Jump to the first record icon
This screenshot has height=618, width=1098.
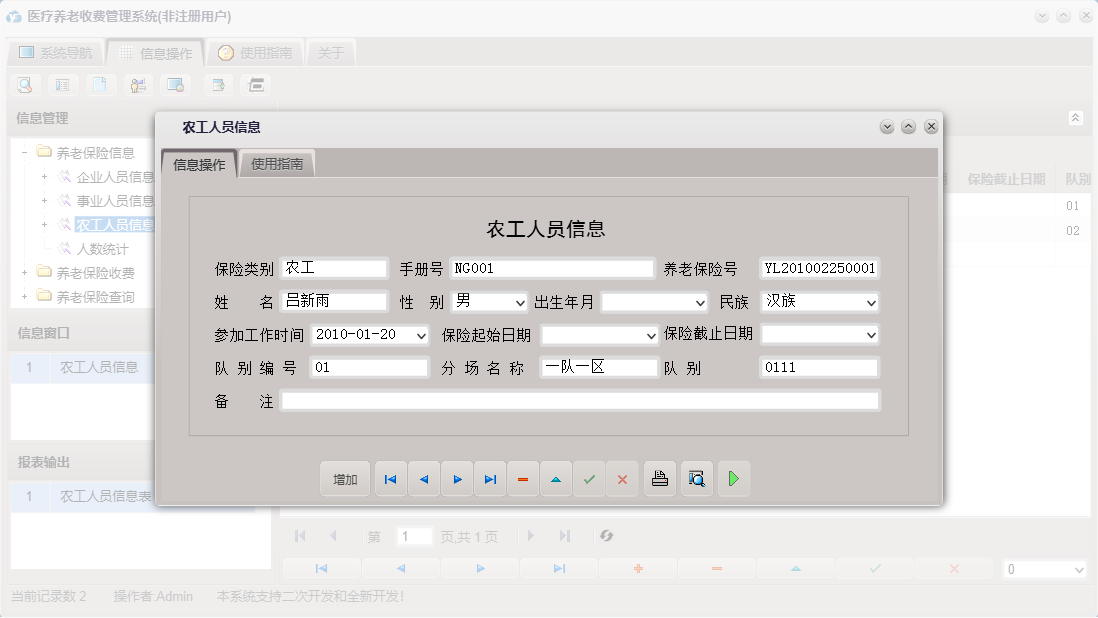[x=390, y=478]
